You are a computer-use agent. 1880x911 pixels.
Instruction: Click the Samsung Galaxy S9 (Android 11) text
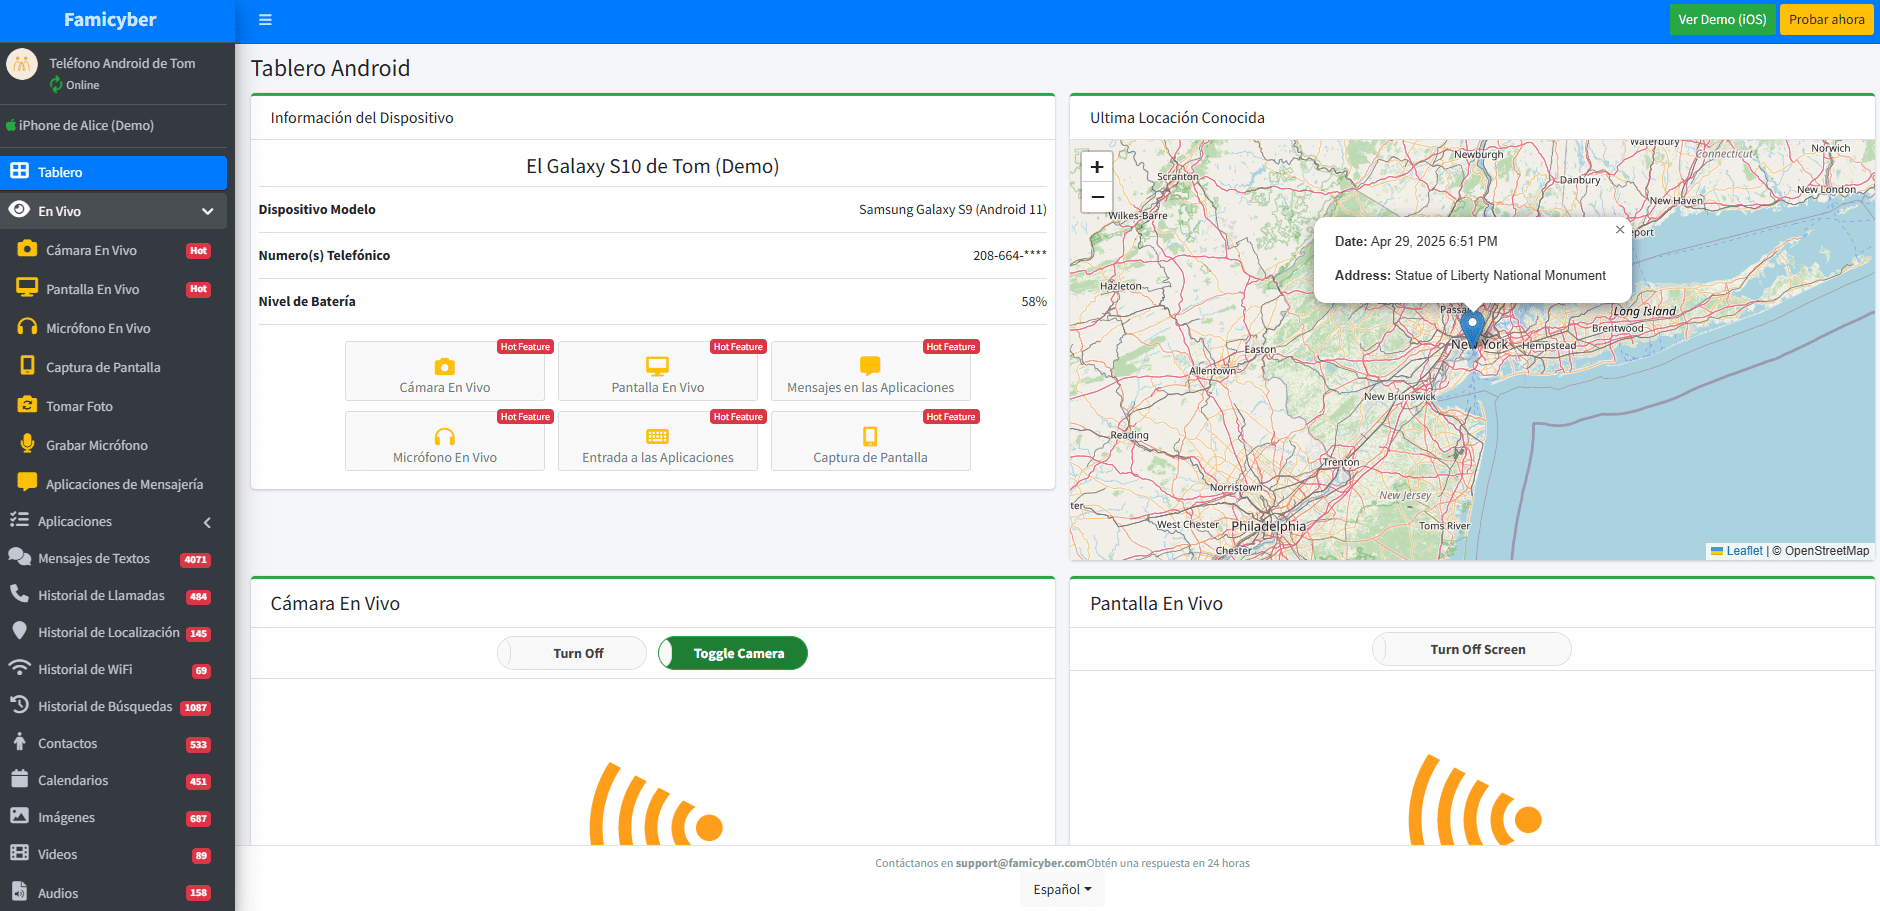point(953,209)
